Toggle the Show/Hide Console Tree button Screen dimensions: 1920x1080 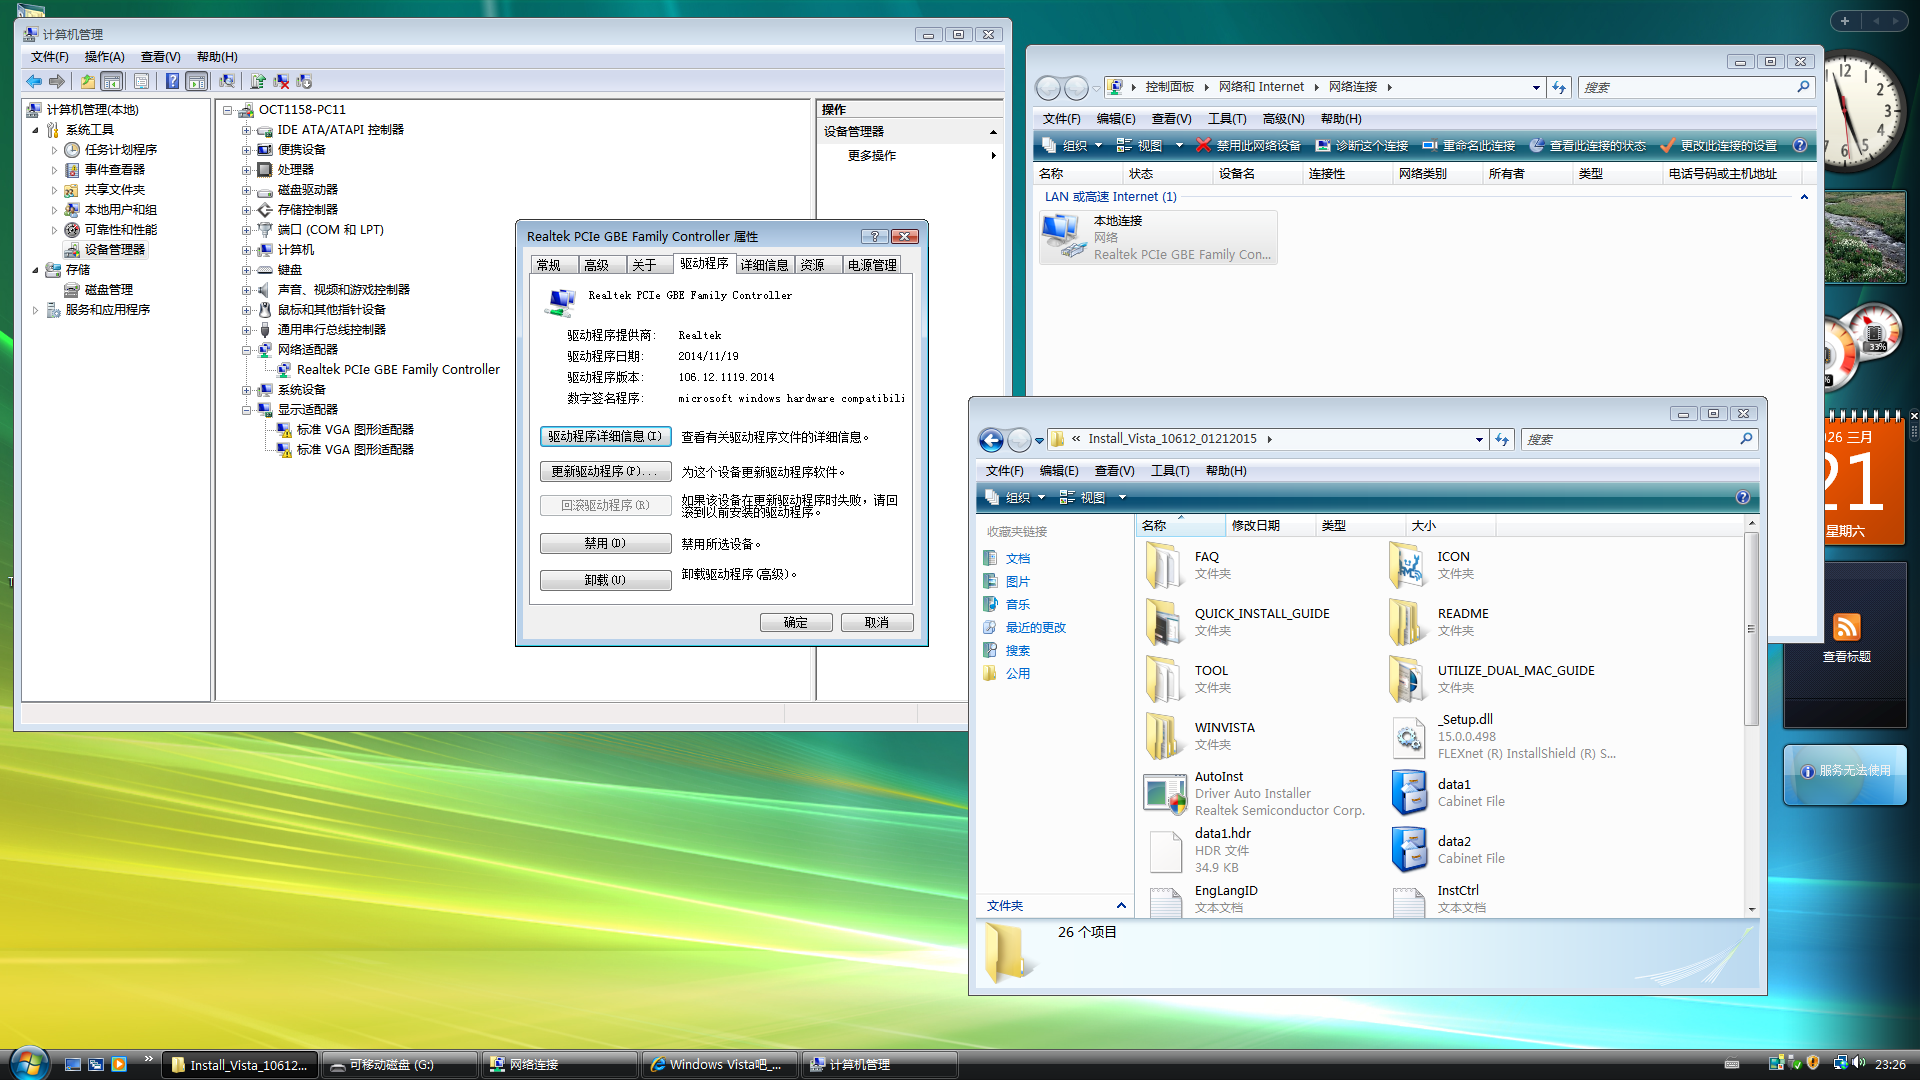(x=112, y=81)
